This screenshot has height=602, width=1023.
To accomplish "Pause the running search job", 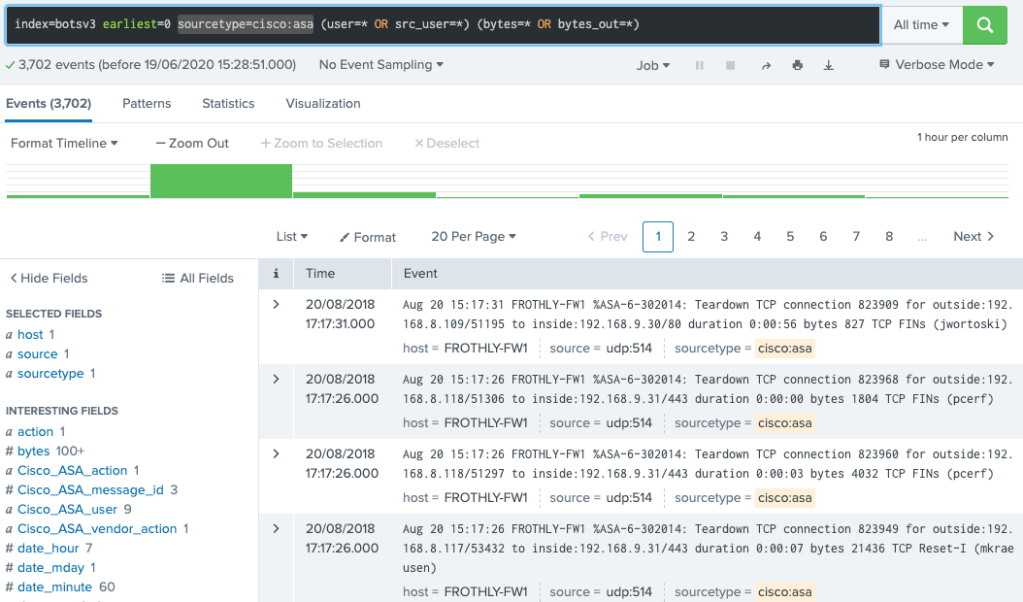I will tap(699, 65).
